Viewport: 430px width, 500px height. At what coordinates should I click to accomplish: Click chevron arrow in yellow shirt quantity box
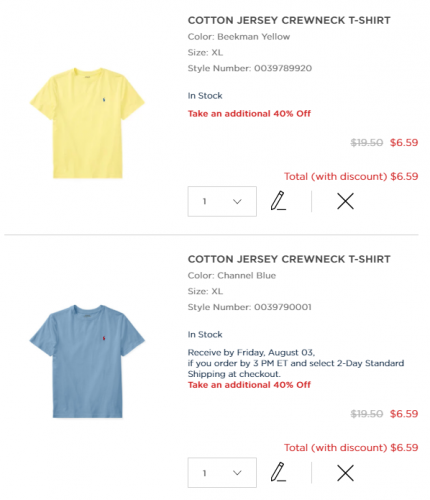pyautogui.click(x=237, y=201)
